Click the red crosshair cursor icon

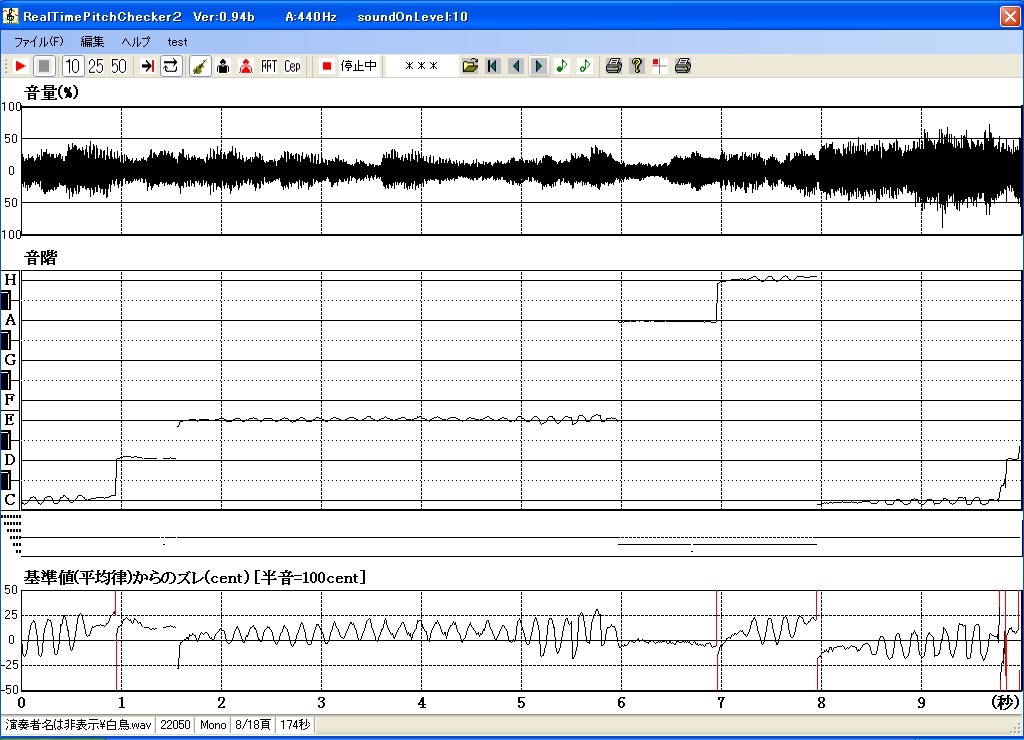(660, 66)
